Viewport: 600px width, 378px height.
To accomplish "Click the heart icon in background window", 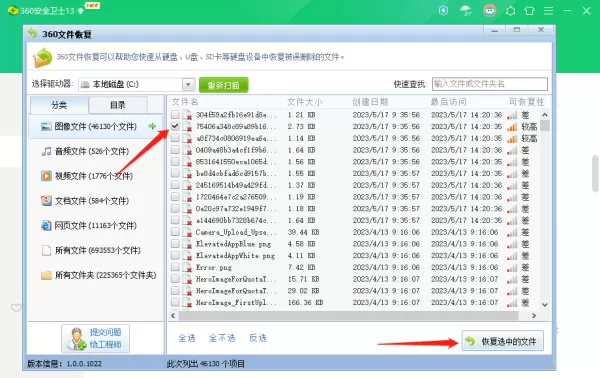I will (x=16, y=308).
